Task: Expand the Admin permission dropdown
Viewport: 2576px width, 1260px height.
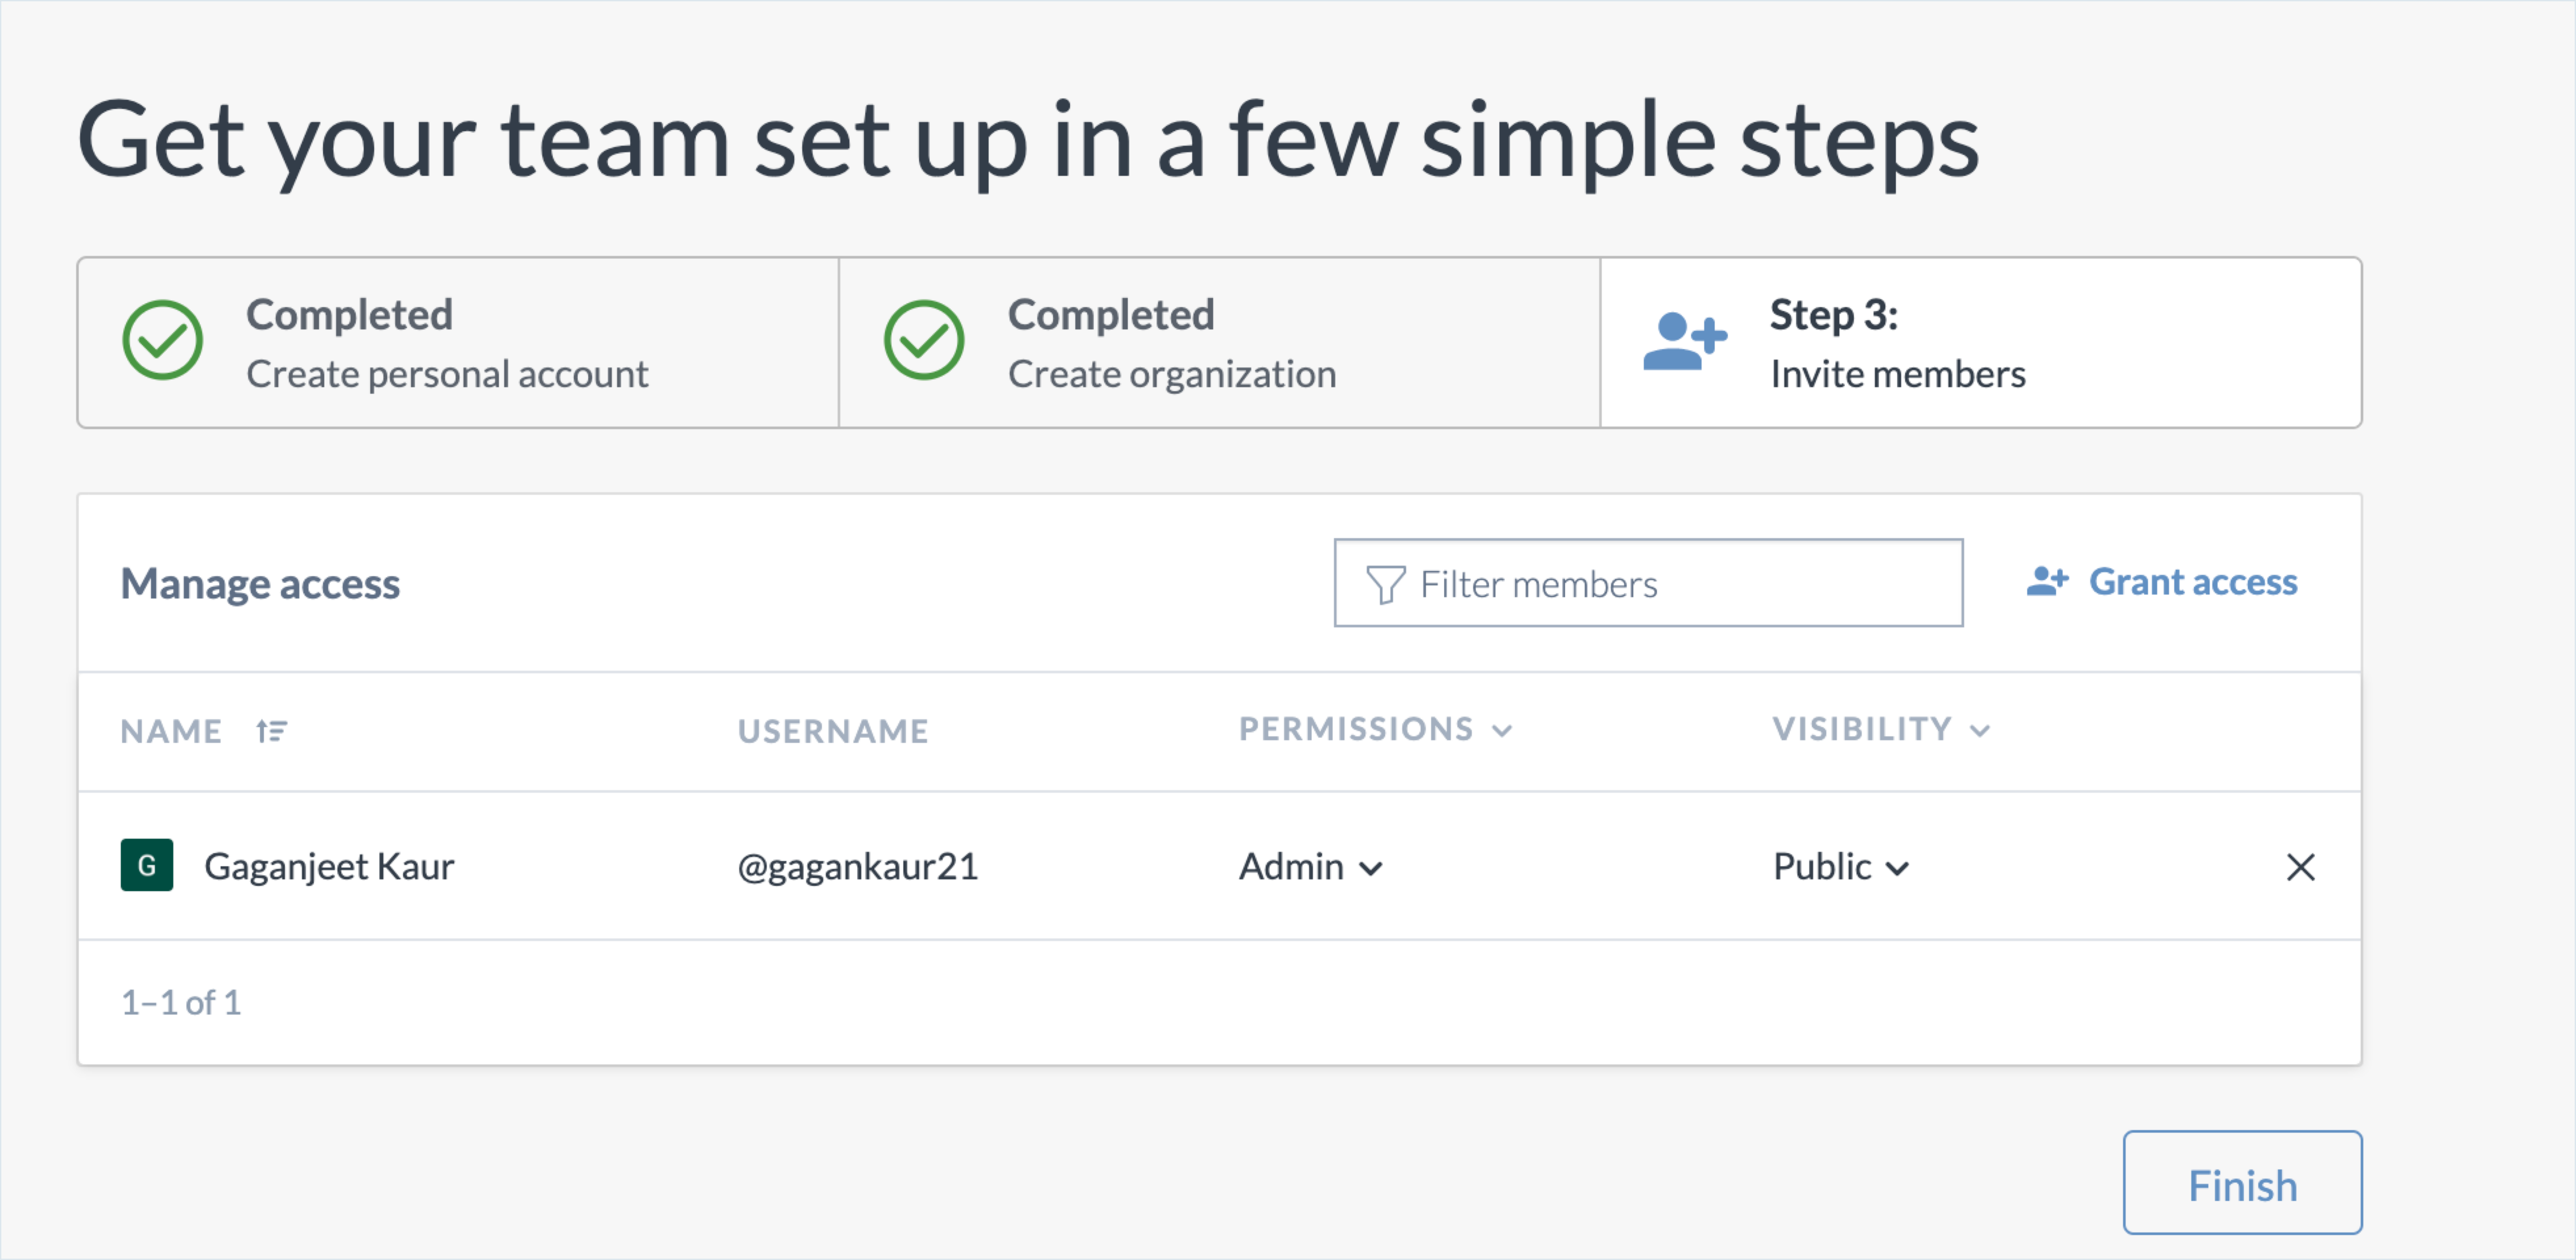Action: (1311, 866)
